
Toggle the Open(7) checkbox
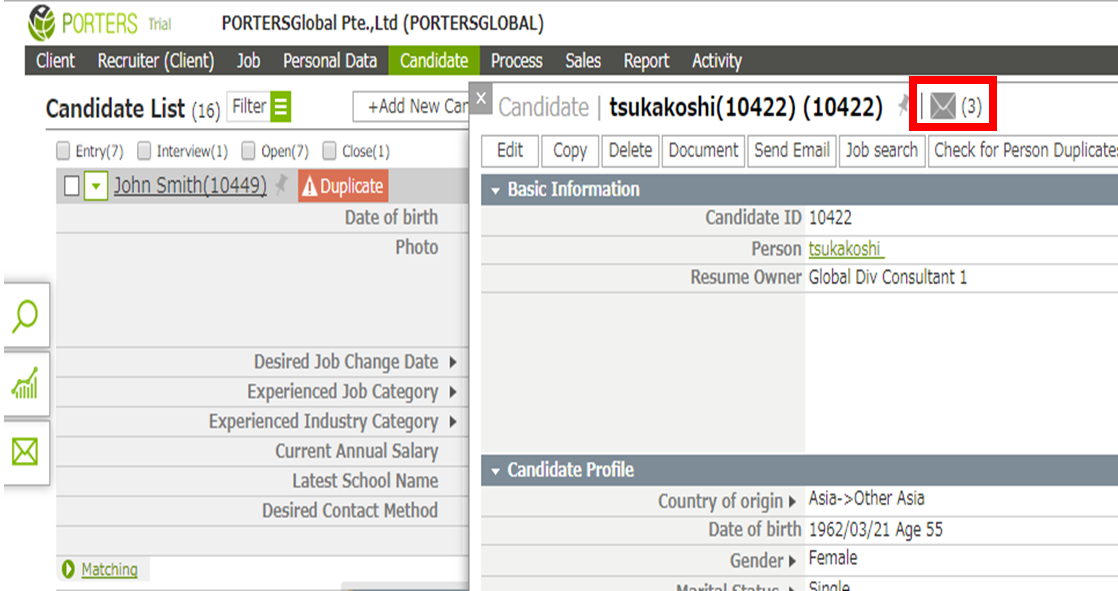pyautogui.click(x=248, y=150)
